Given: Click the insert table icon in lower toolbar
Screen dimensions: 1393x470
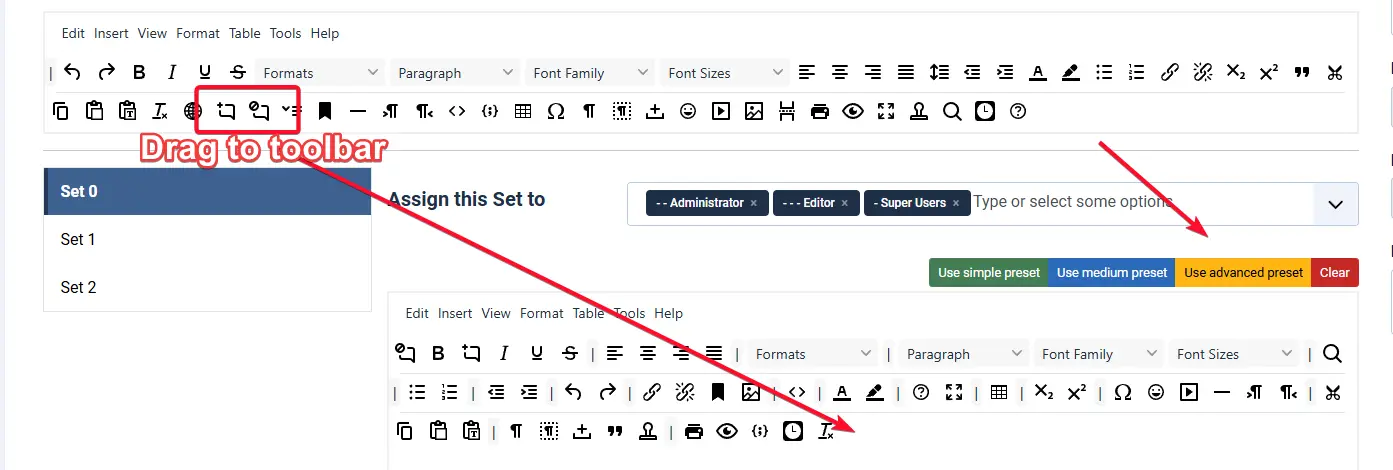Looking at the screenshot, I should coord(998,392).
